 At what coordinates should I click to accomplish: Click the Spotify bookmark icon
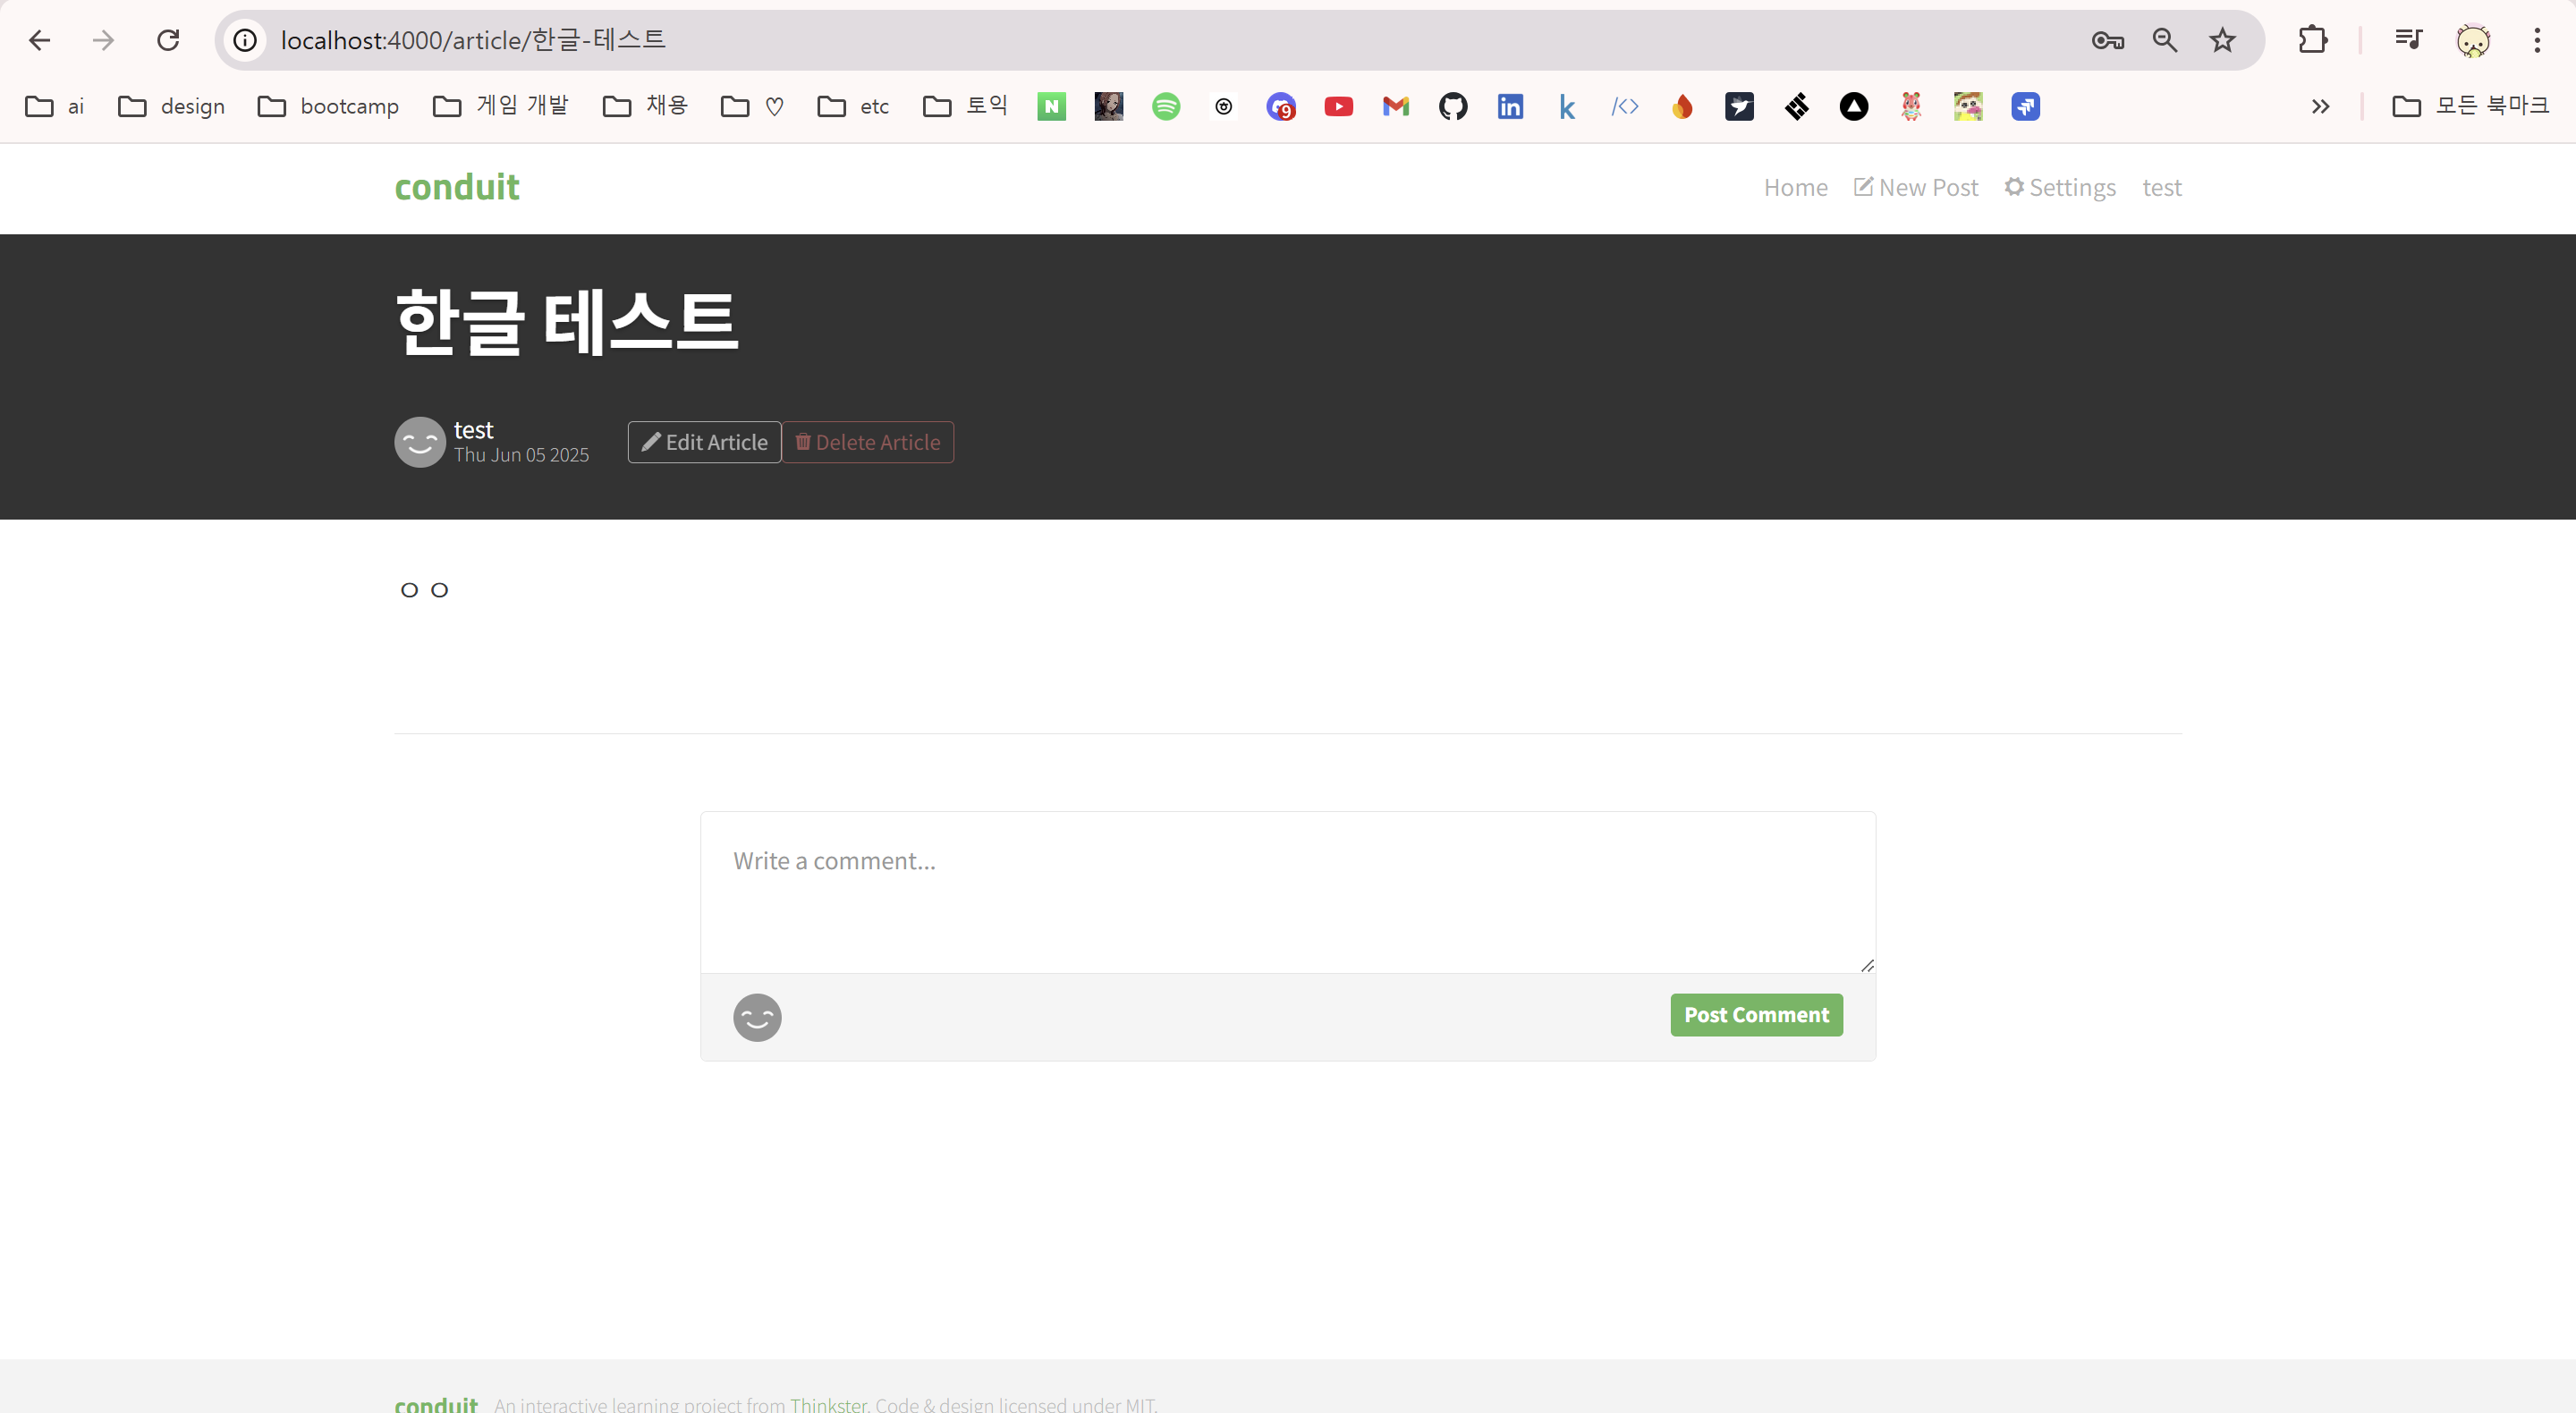coord(1166,106)
